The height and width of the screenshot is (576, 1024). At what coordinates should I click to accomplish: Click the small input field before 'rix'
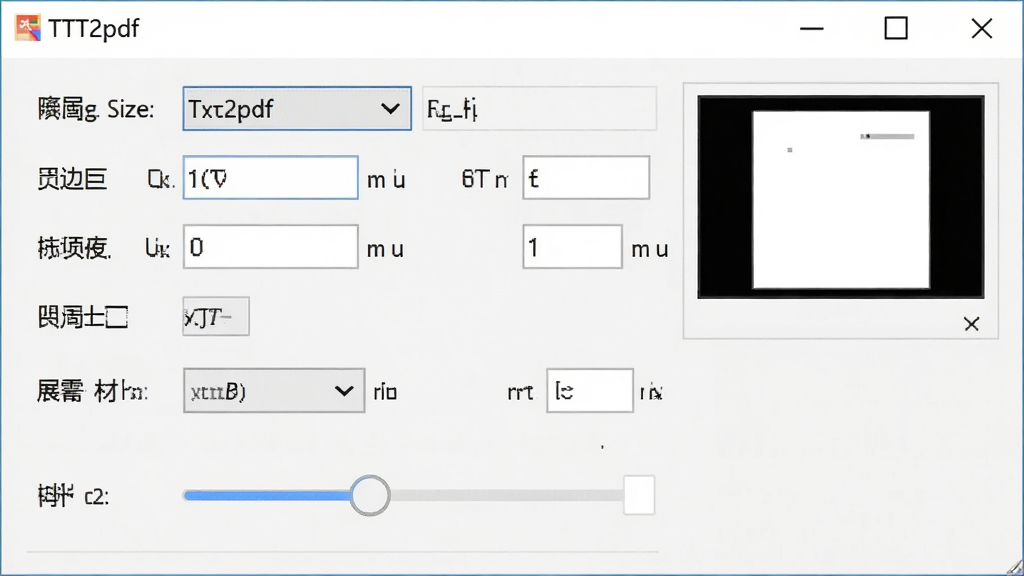[x=590, y=391]
